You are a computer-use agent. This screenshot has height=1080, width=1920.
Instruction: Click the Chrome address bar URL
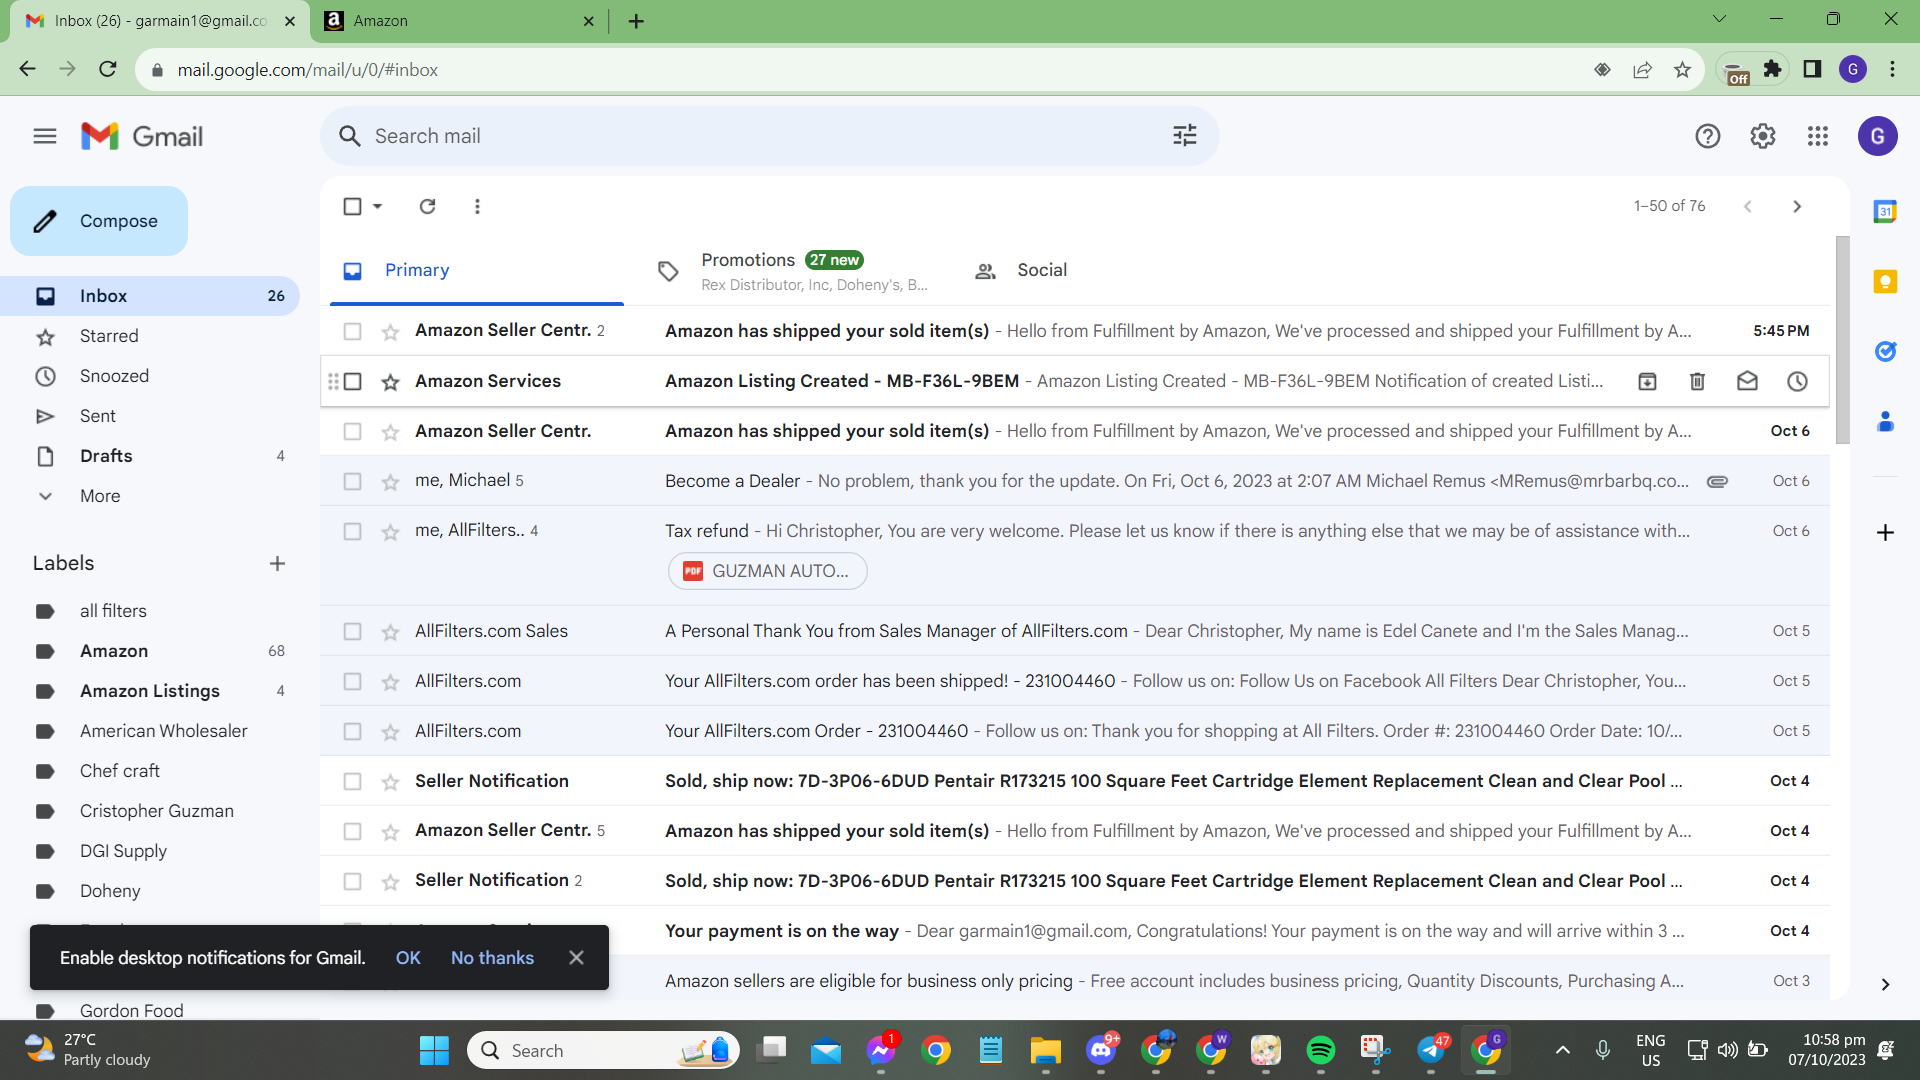308,70
